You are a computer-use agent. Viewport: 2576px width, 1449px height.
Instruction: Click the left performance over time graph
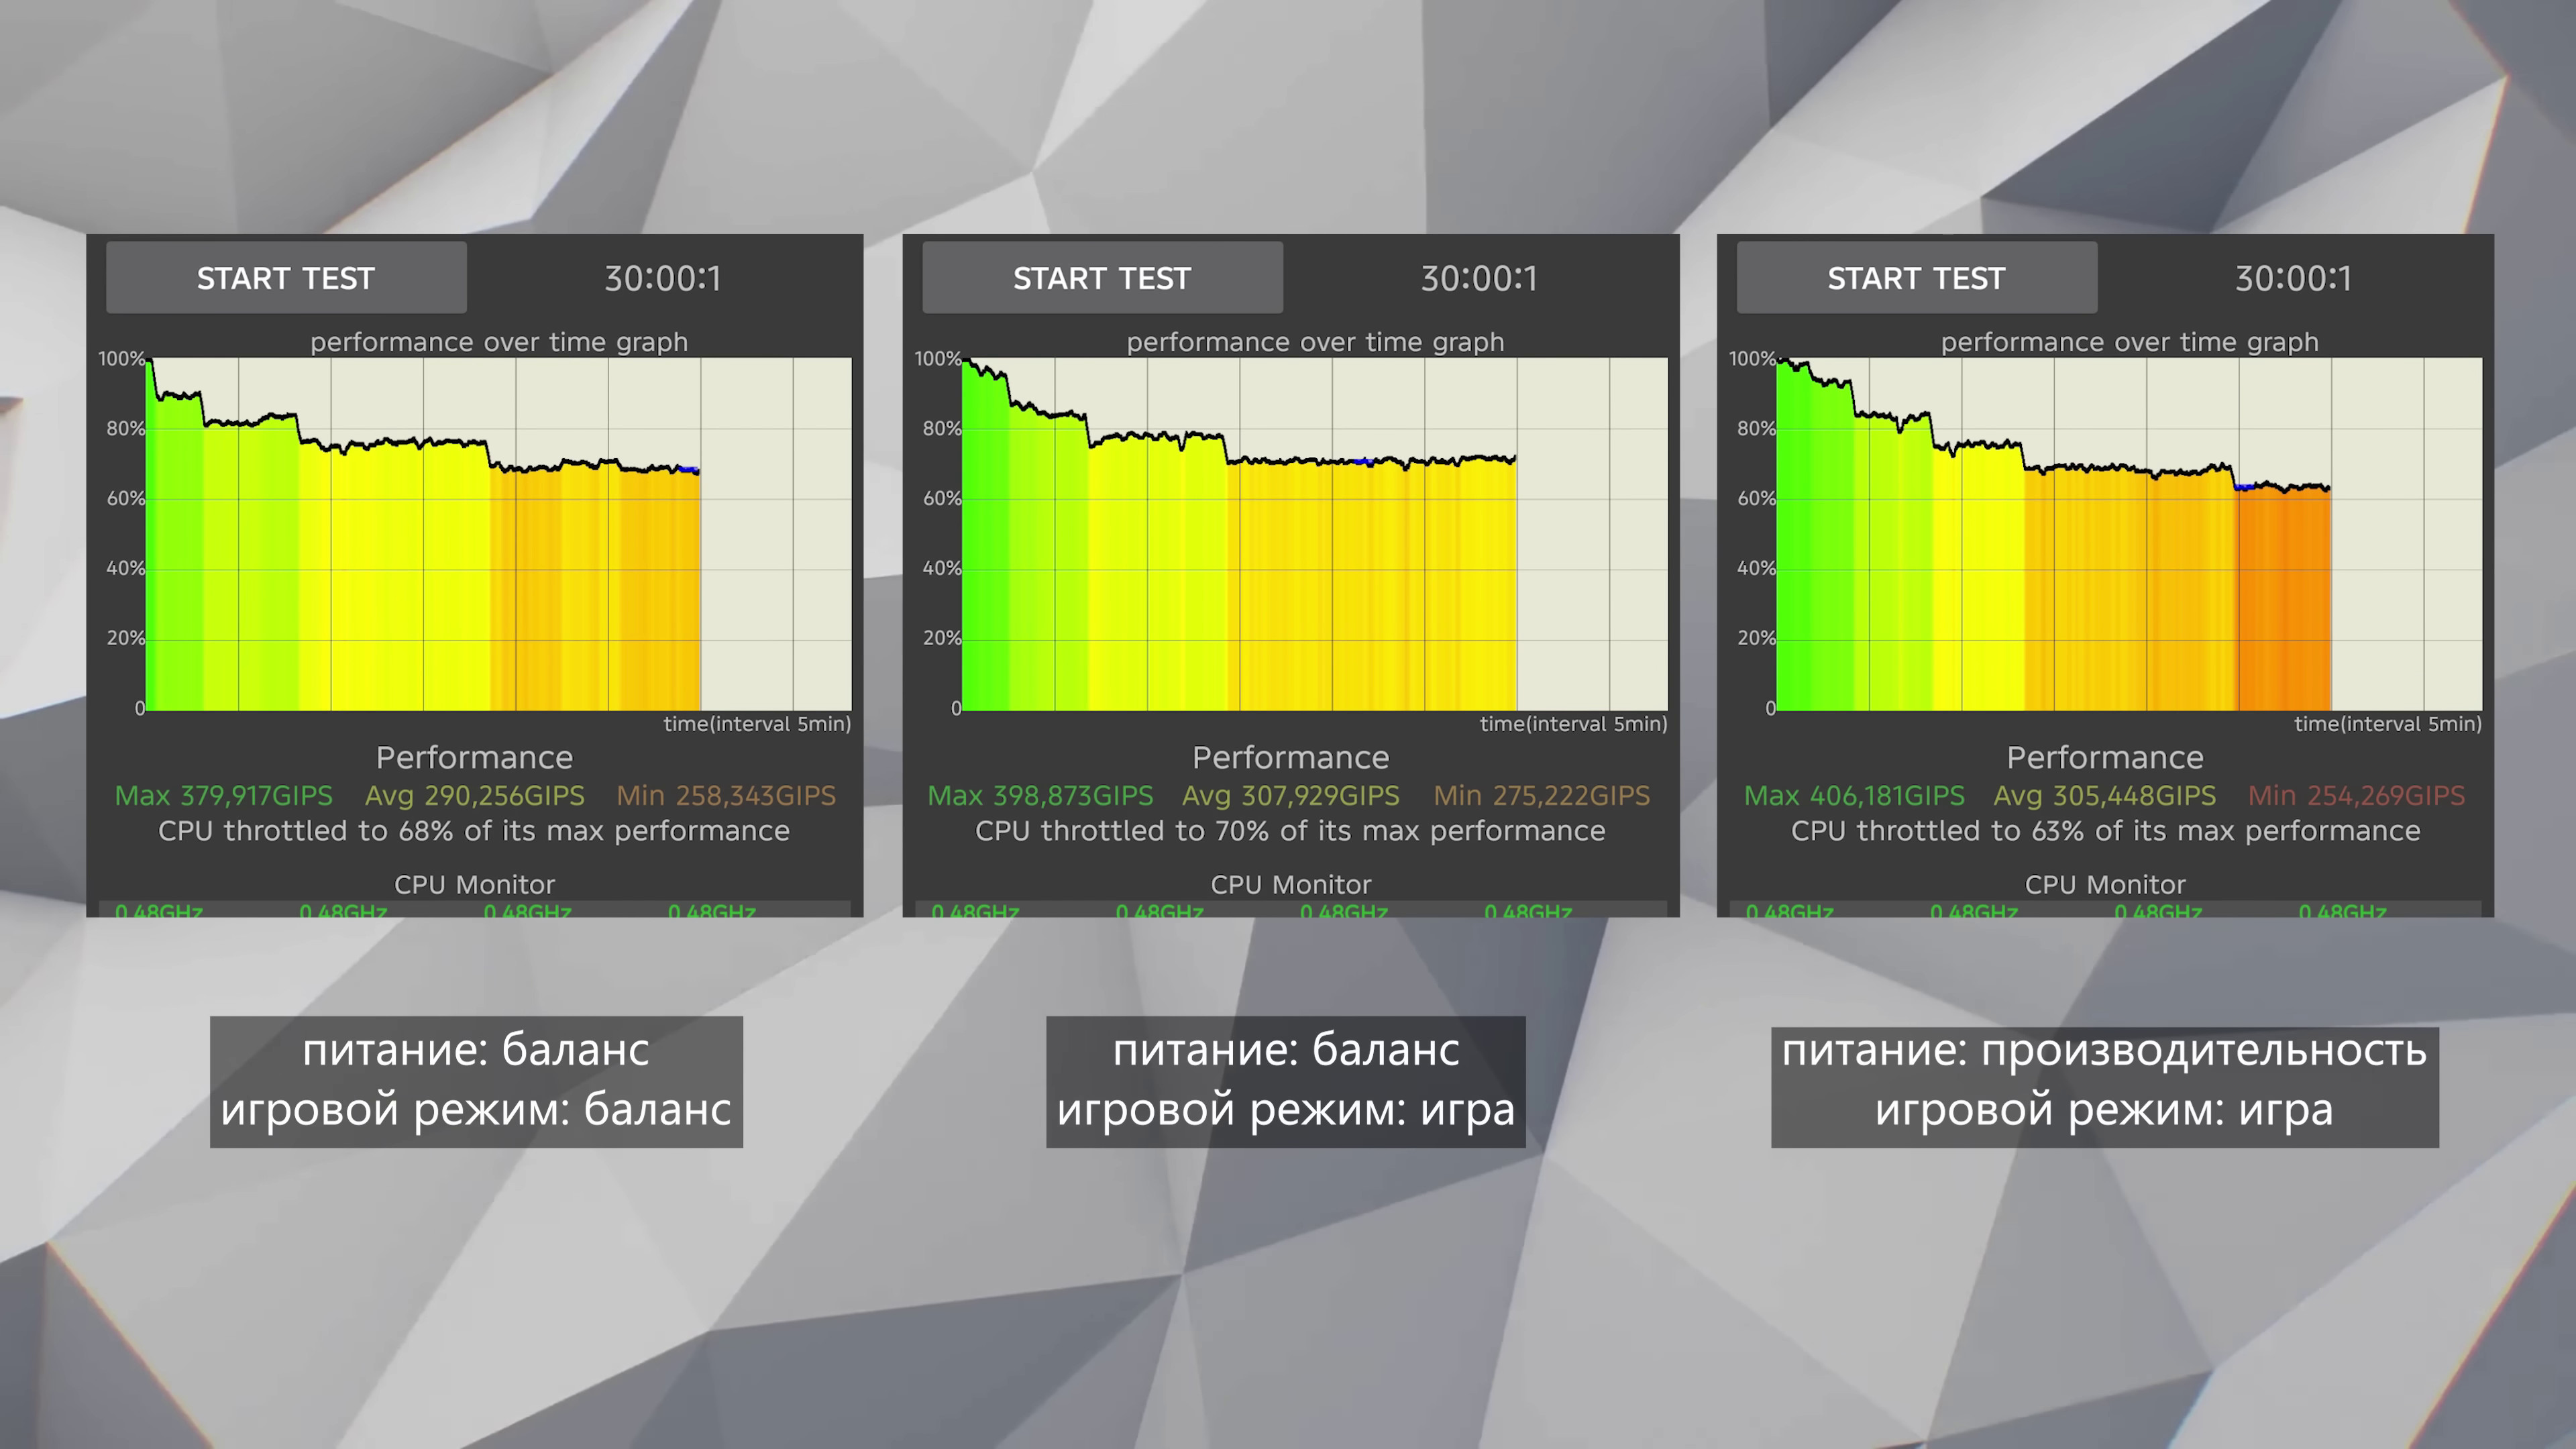(499, 534)
